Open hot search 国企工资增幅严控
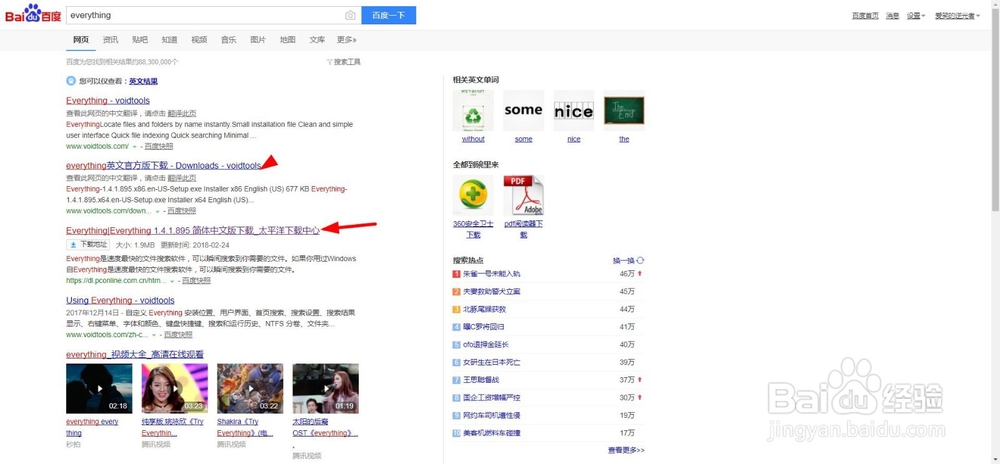 [x=492, y=398]
